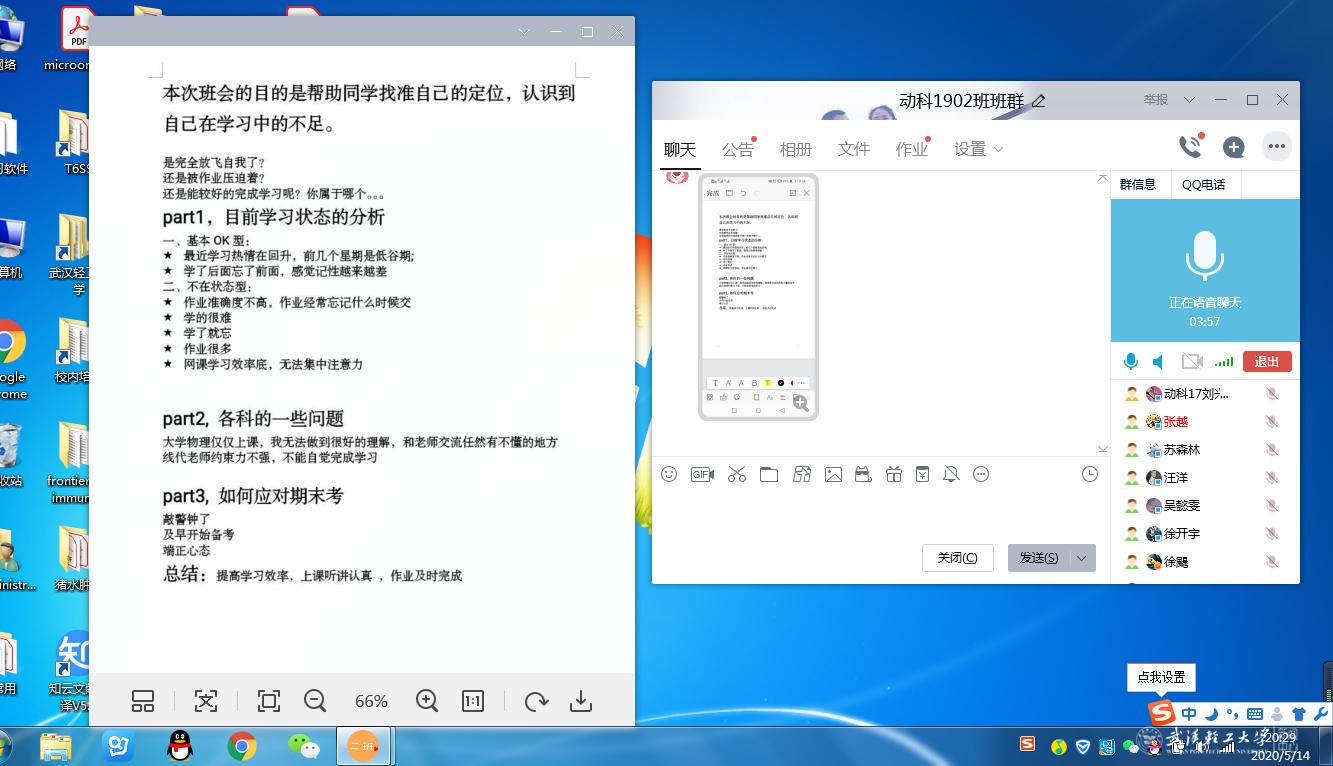Download the image with the save icon
This screenshot has width=1333, height=766.
[x=581, y=701]
